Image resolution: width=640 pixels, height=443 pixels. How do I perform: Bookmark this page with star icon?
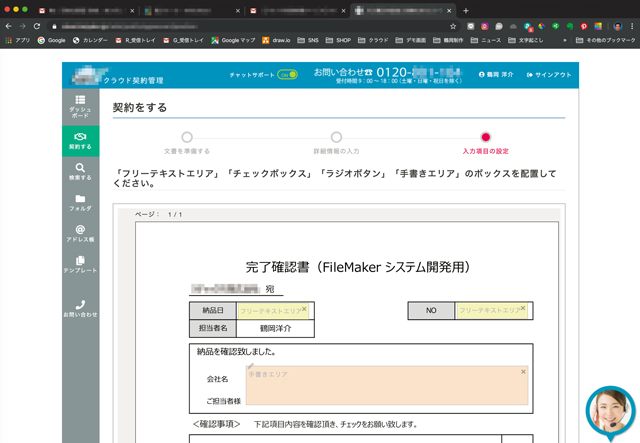(x=453, y=26)
